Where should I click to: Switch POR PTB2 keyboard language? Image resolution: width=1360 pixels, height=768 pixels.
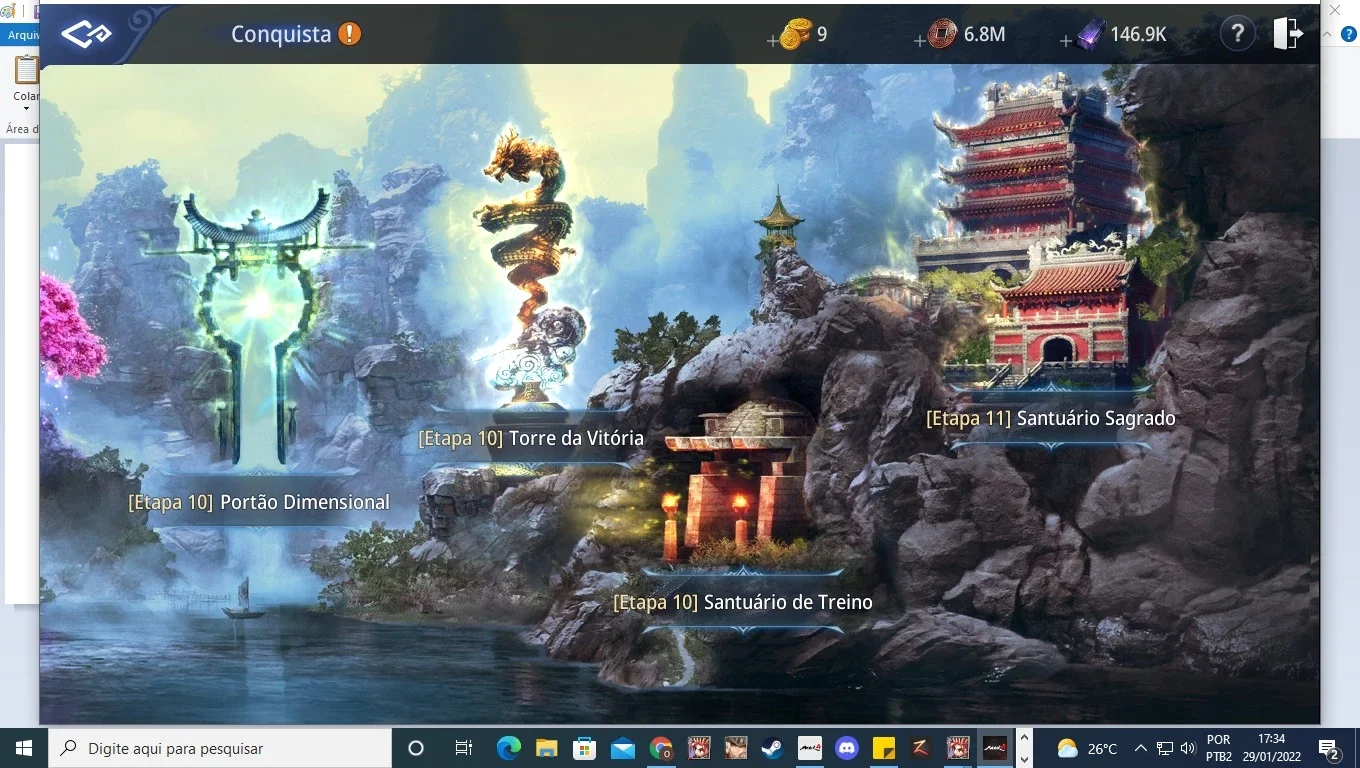[1219, 748]
